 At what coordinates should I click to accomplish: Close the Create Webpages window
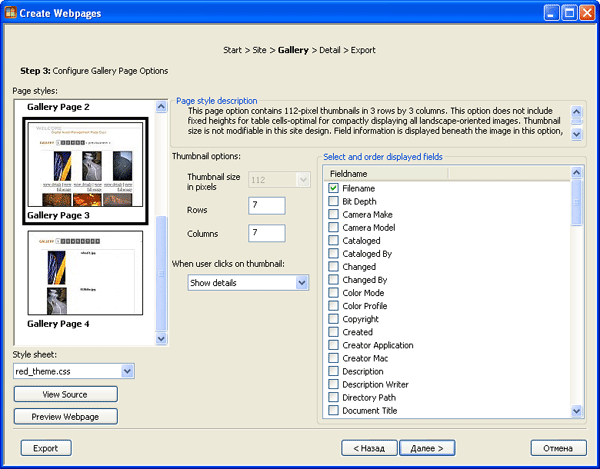tap(587, 13)
